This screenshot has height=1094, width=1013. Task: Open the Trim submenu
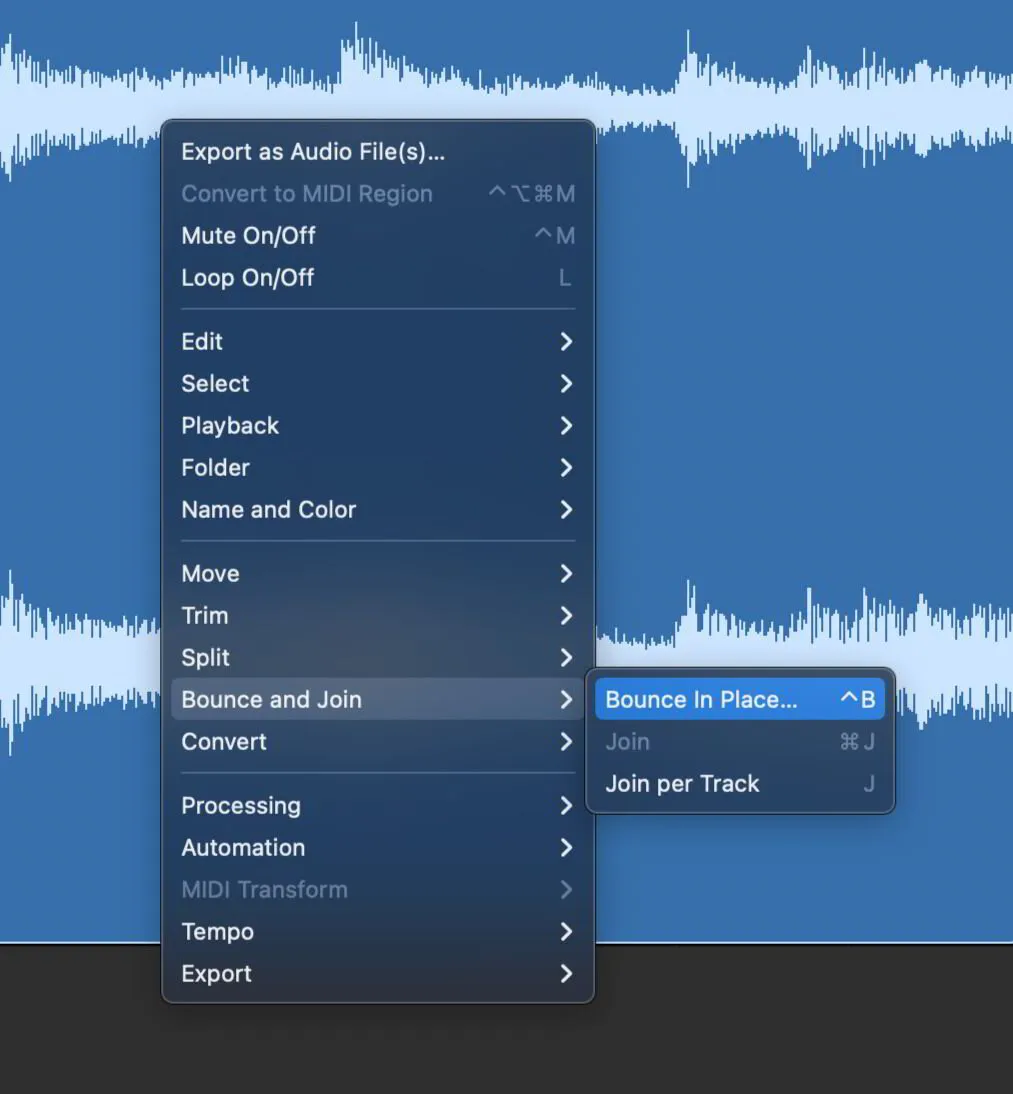(x=205, y=615)
